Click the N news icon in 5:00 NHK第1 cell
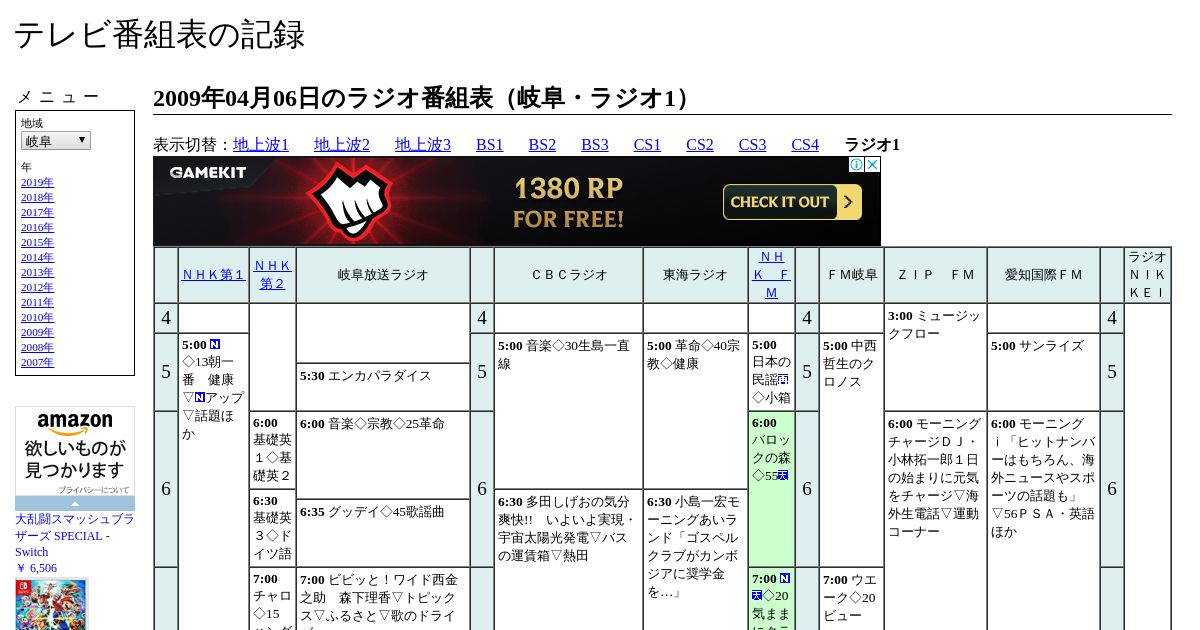The width and height of the screenshot is (1200, 630). point(215,345)
